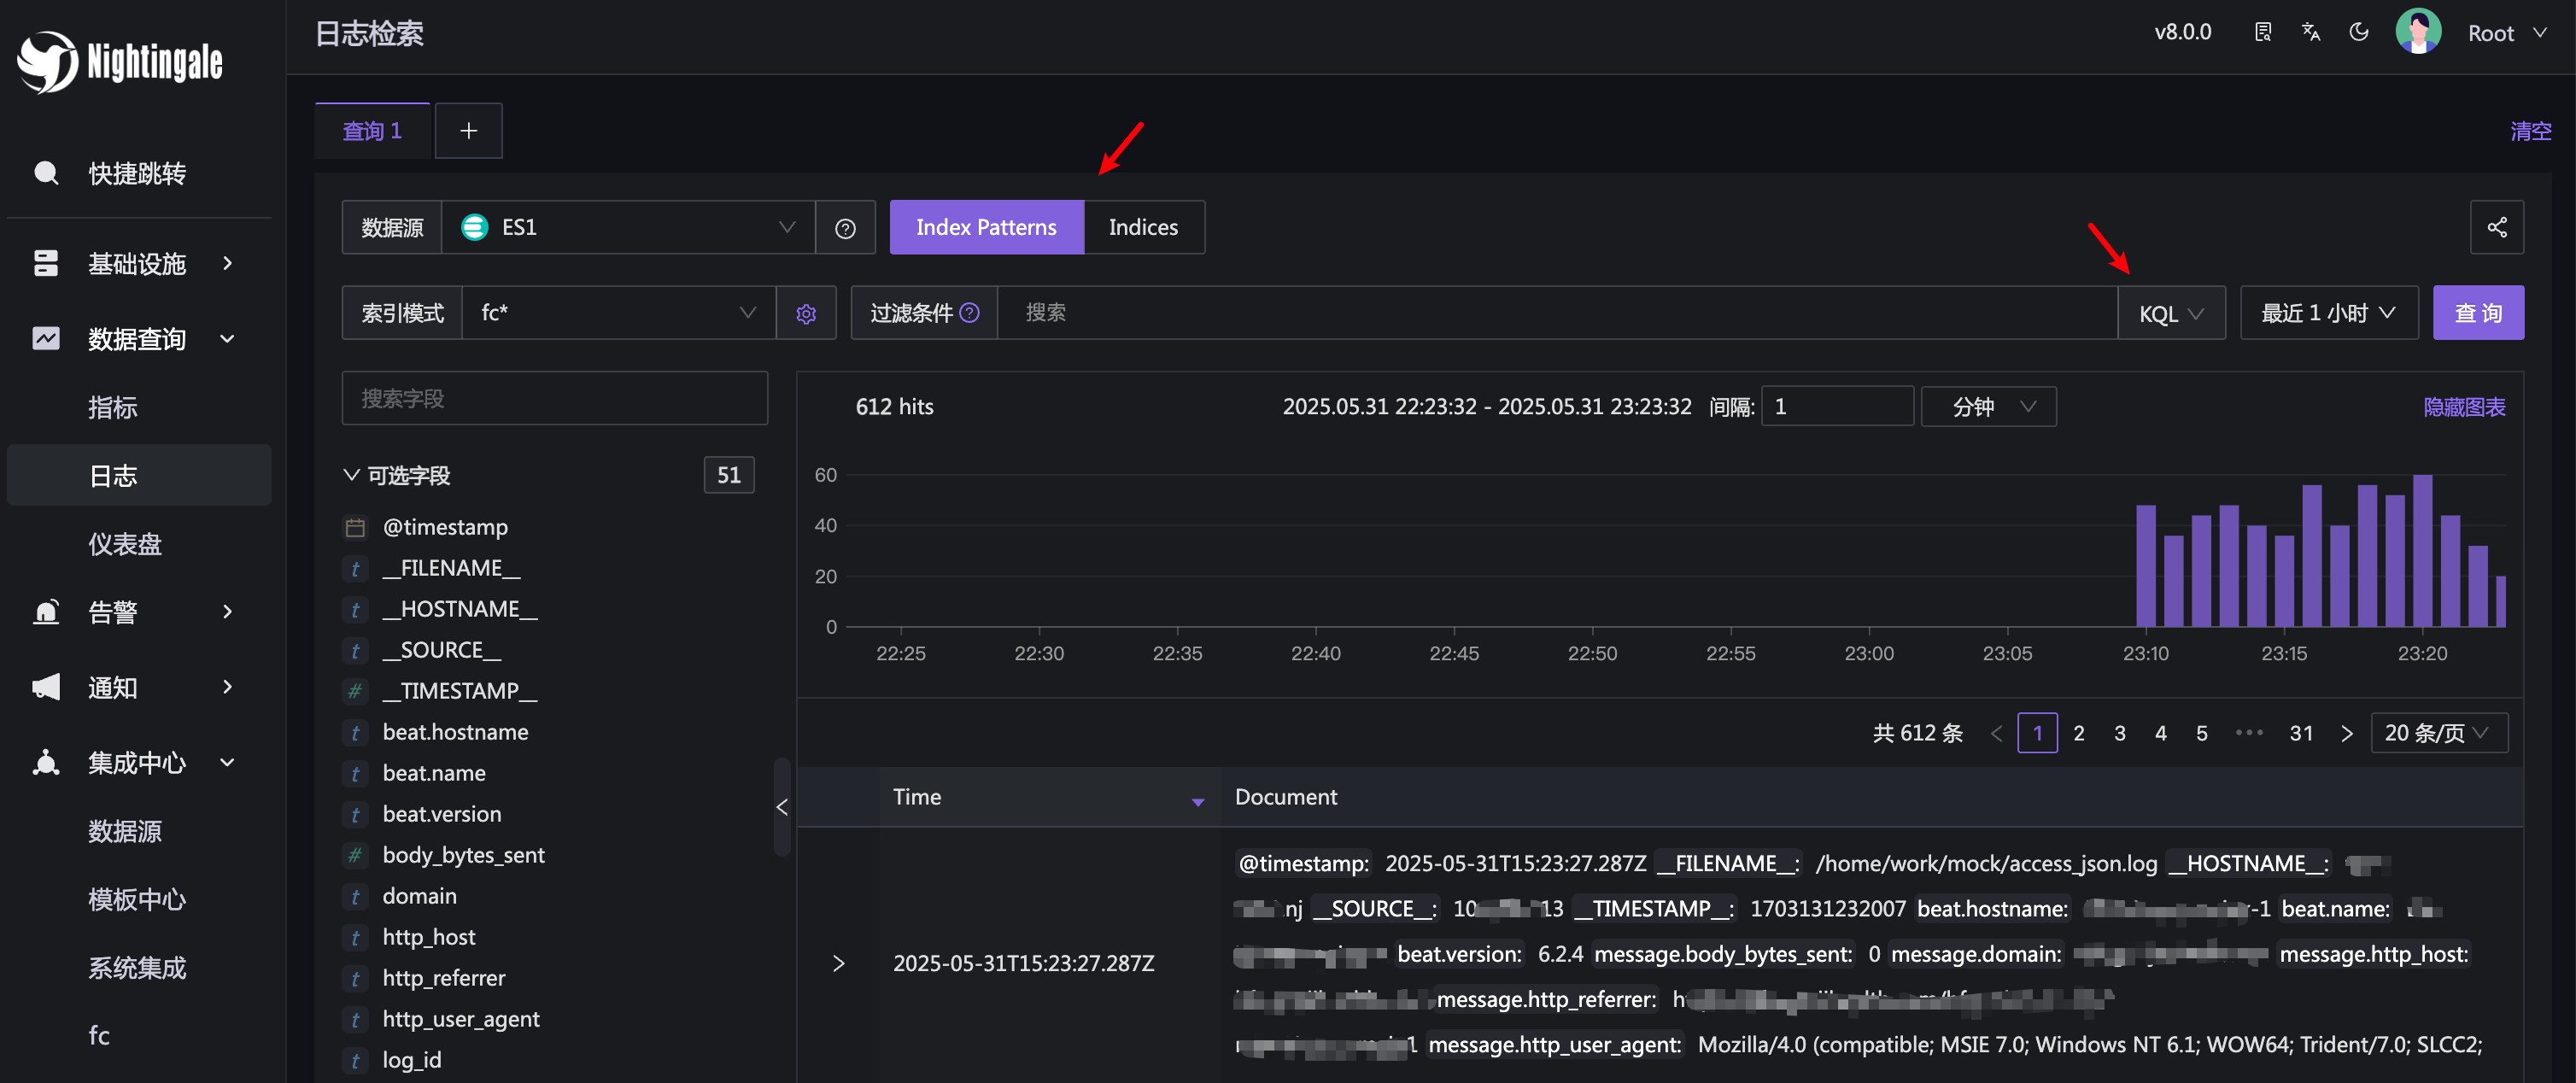2576x1083 pixels.
Task: Switch to Indices mode
Action: 1143,227
